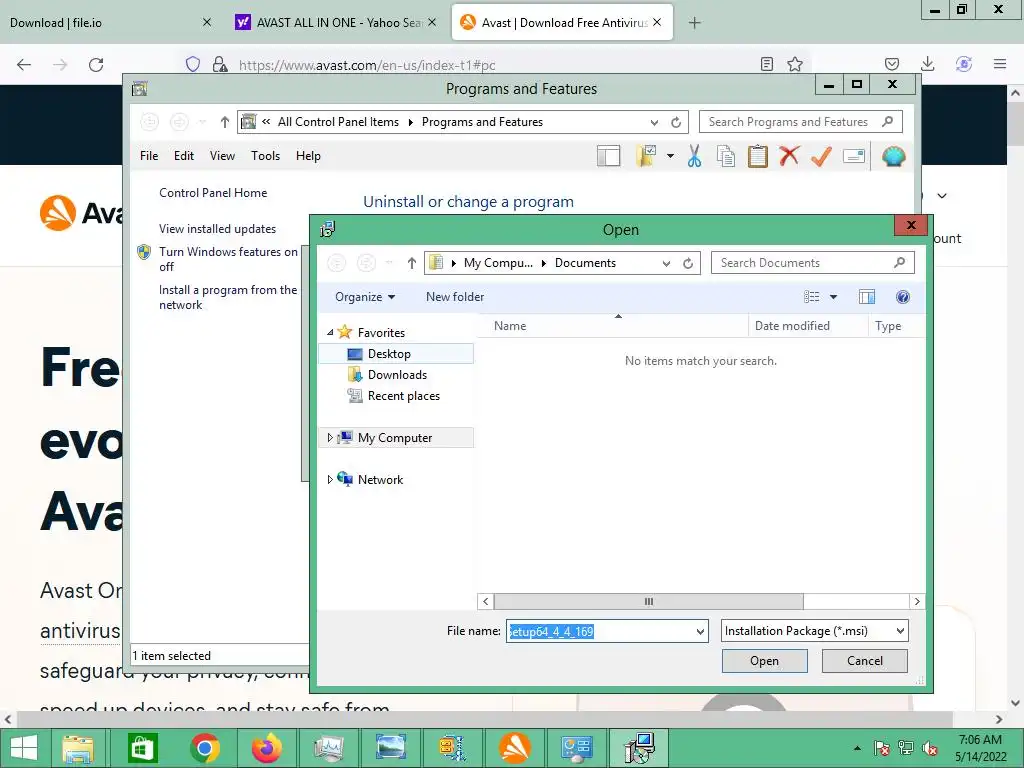Click the red X Delete toolbar icon
Screen dimensions: 1024x768
789,156
